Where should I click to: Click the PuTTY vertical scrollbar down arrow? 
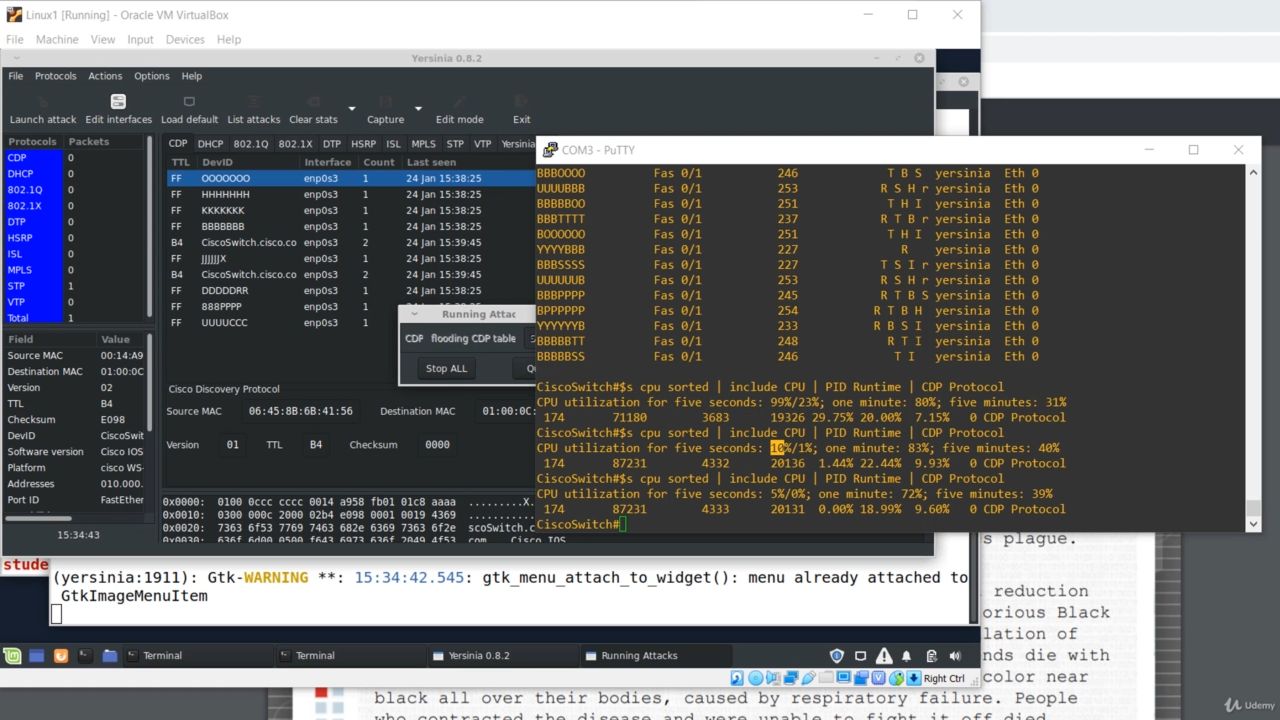[x=1254, y=523]
